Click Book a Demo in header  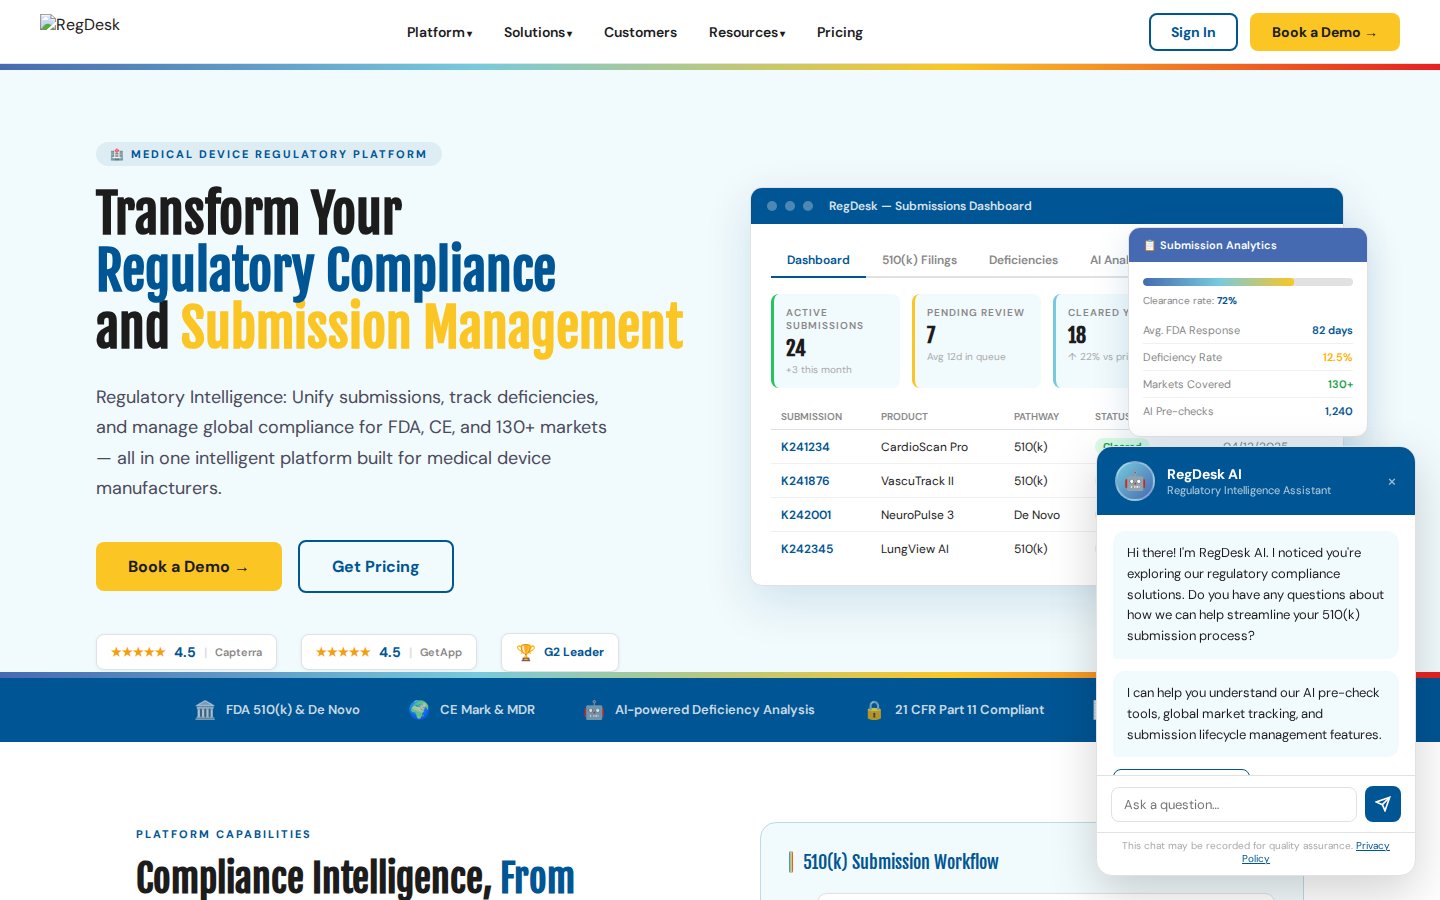tap(1325, 32)
